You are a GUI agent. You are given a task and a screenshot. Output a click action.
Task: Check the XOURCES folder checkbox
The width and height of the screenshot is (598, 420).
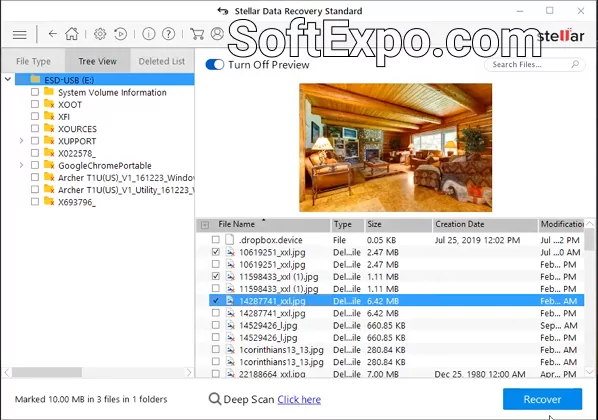point(35,129)
